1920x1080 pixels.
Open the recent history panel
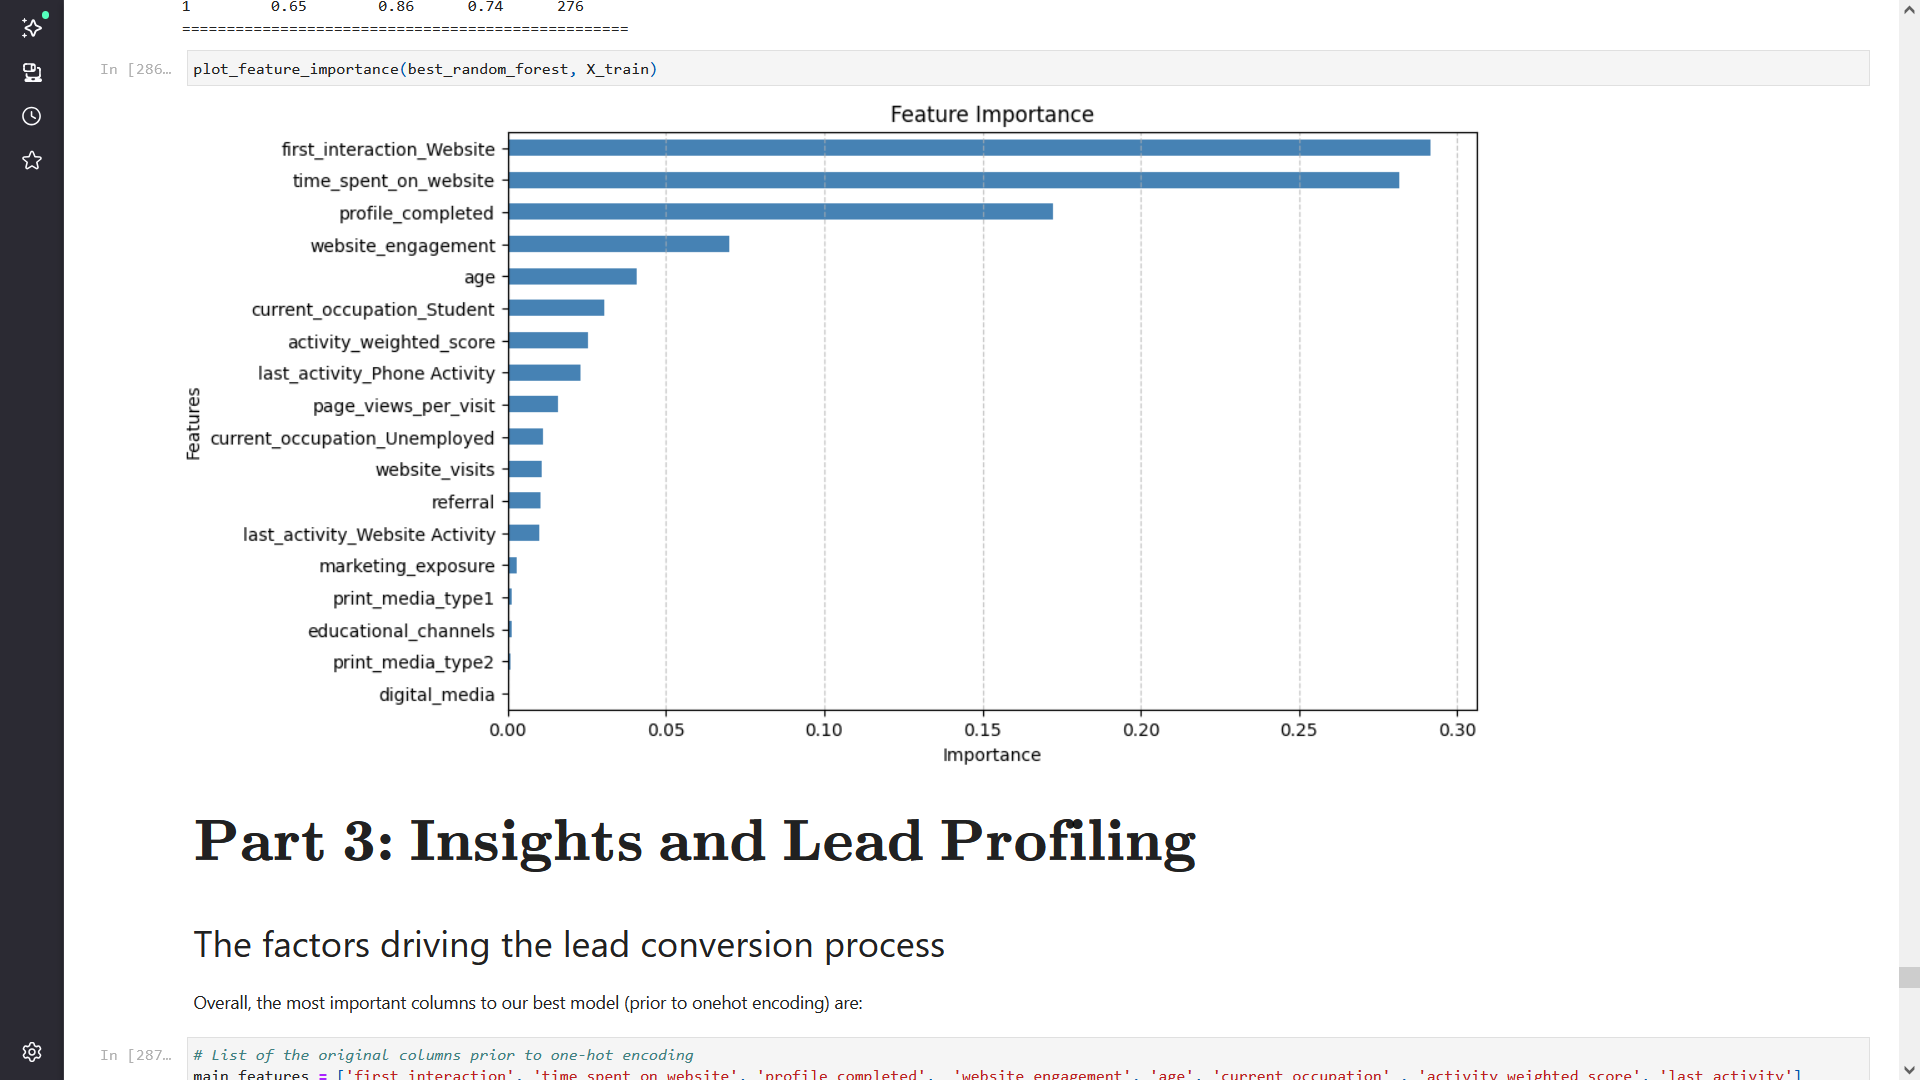point(32,117)
